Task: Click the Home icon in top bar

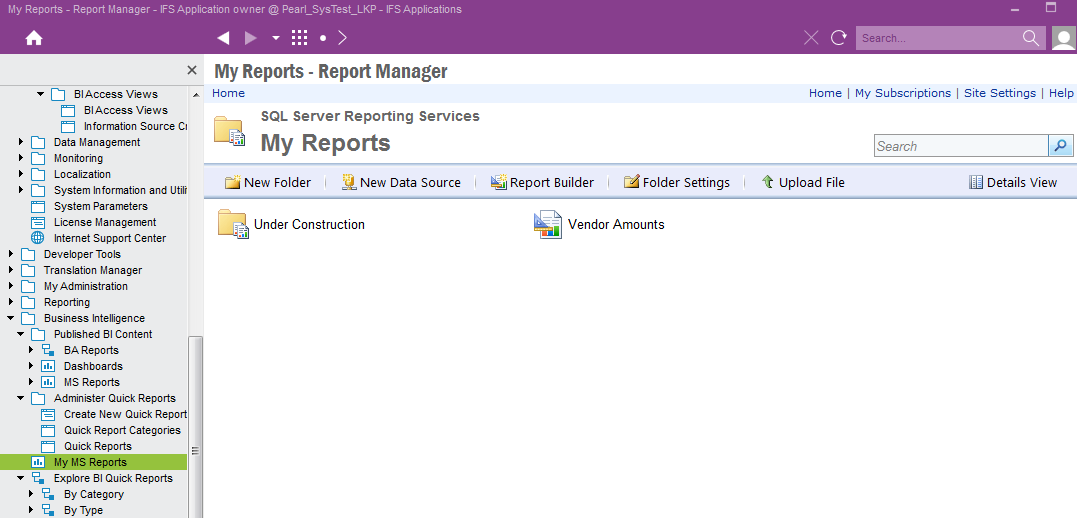Action: [x=34, y=38]
